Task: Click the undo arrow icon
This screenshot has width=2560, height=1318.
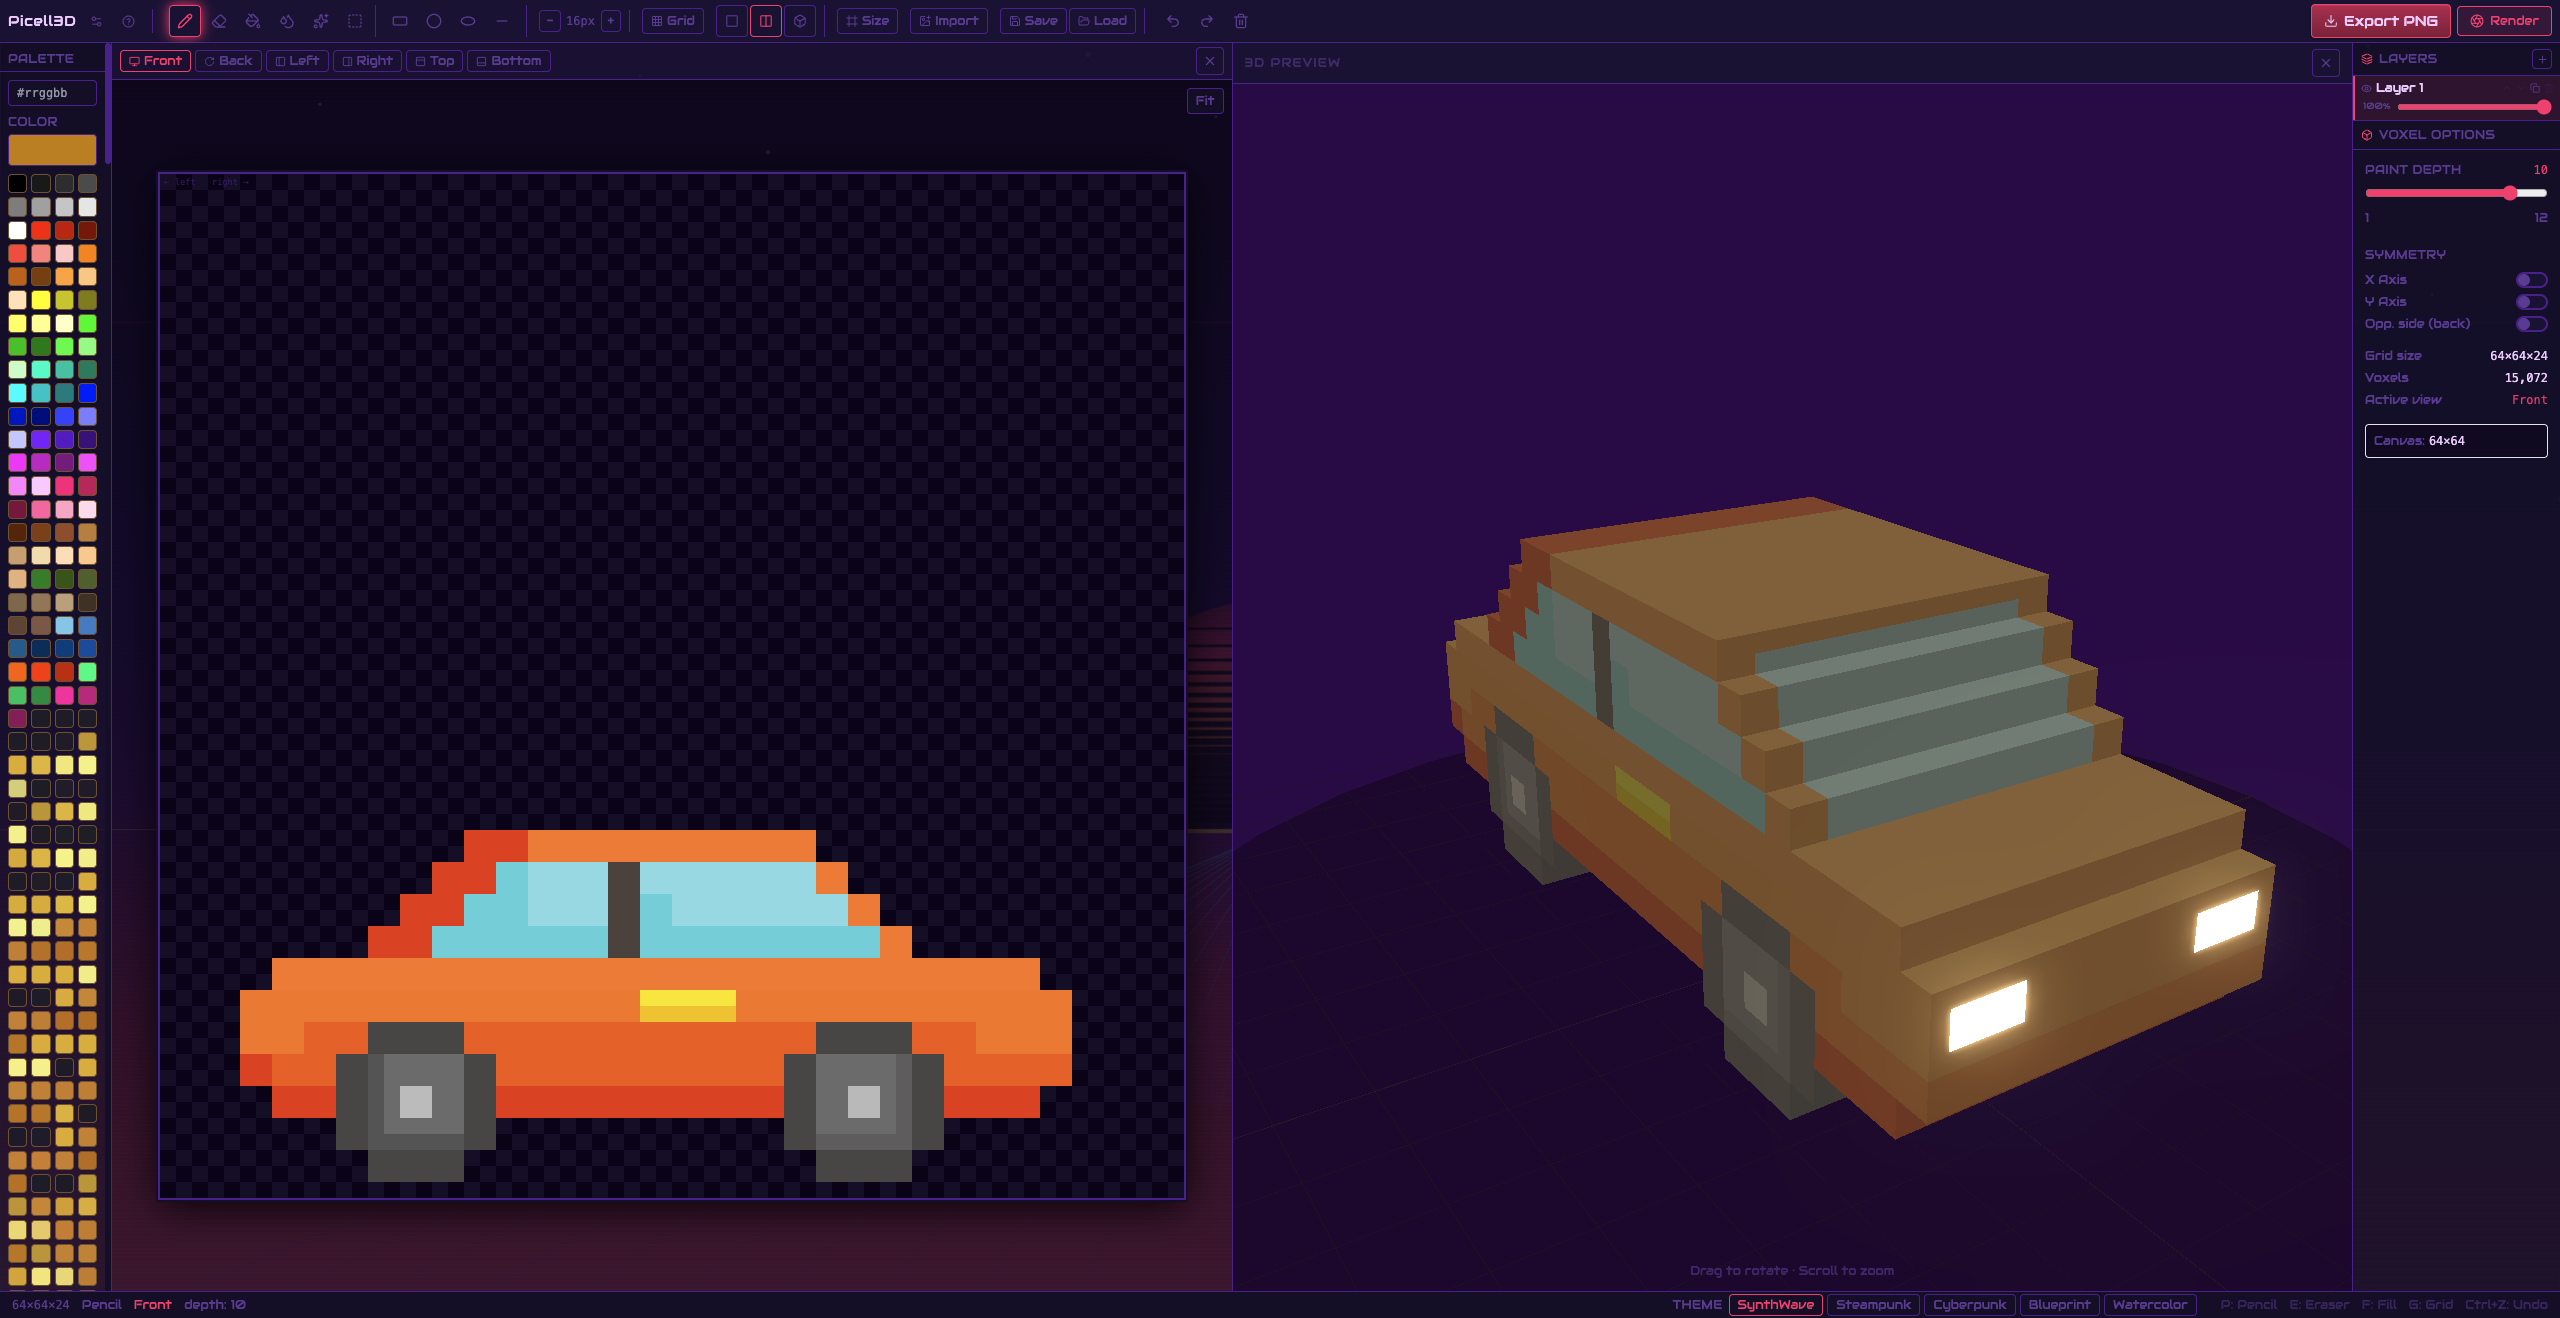Action: click(x=1173, y=21)
